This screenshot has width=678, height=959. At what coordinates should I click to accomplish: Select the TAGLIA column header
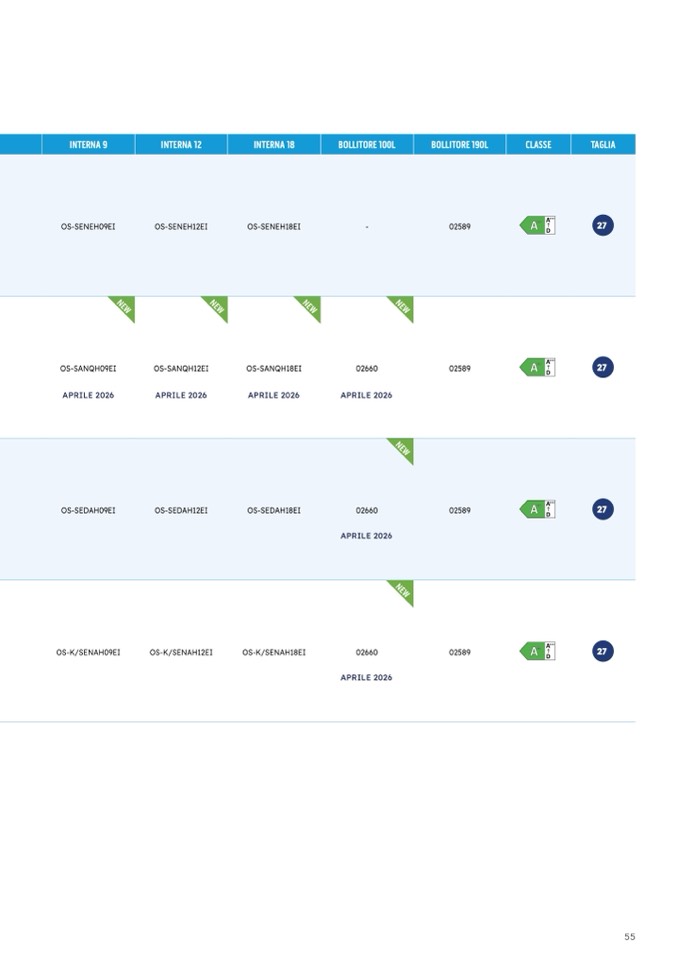[603, 145]
